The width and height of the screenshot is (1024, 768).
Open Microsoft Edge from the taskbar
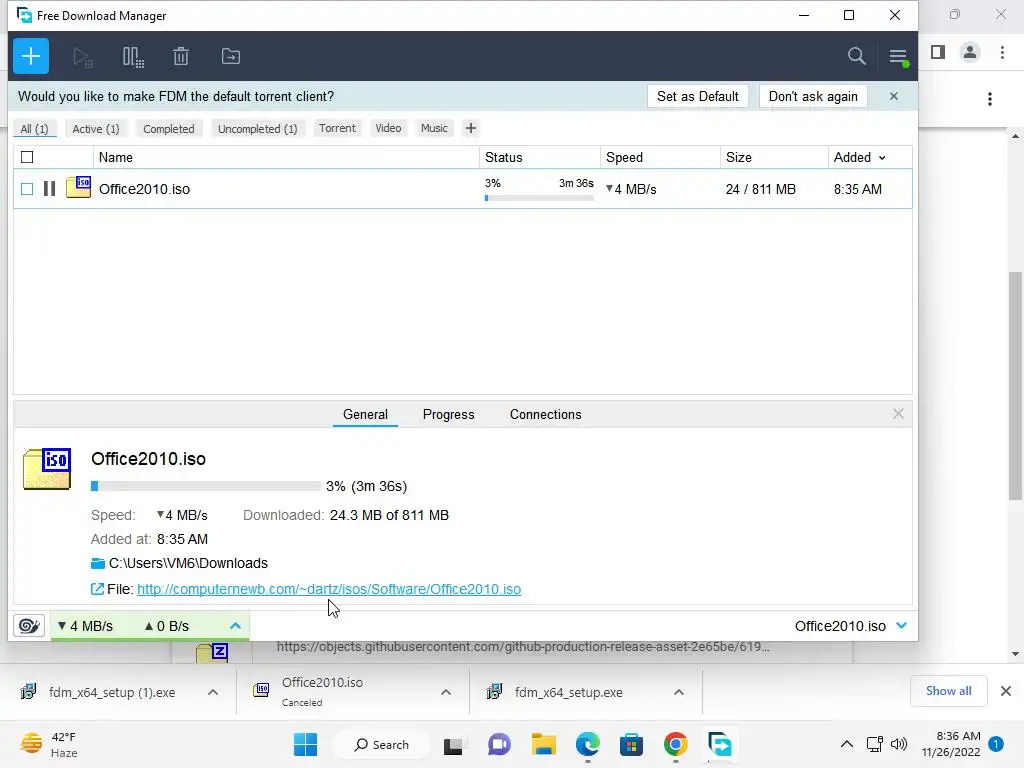tap(588, 744)
